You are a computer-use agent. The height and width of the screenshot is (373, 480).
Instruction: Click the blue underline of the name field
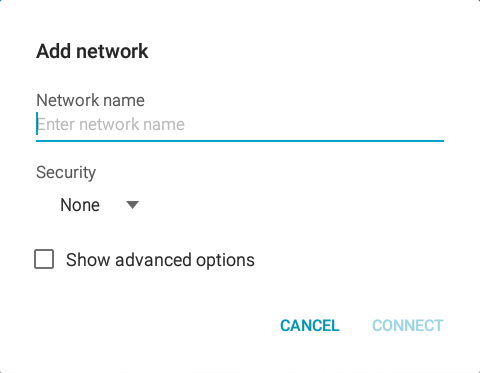240,141
